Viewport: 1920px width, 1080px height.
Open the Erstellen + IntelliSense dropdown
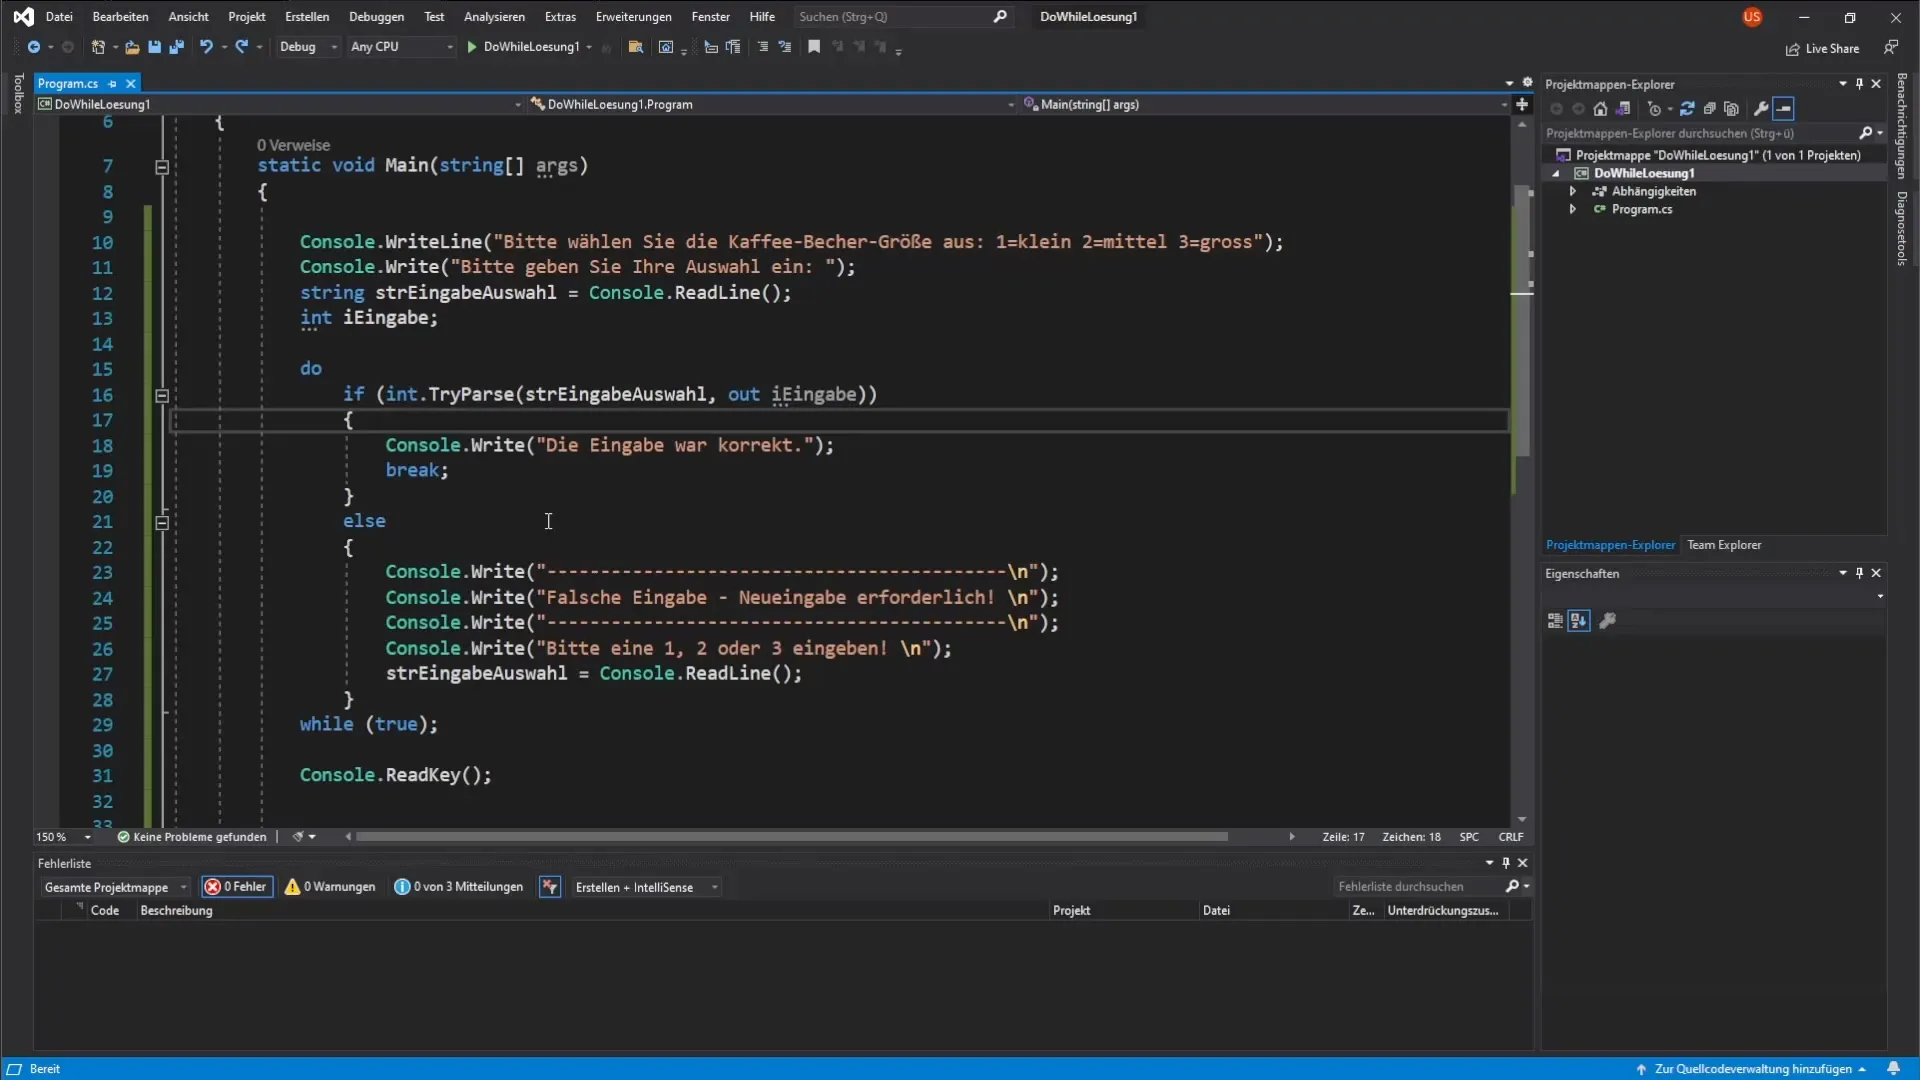(646, 888)
